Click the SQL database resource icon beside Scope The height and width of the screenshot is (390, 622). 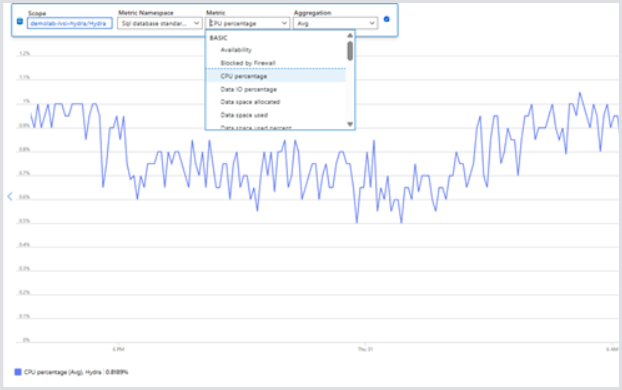click(20, 21)
